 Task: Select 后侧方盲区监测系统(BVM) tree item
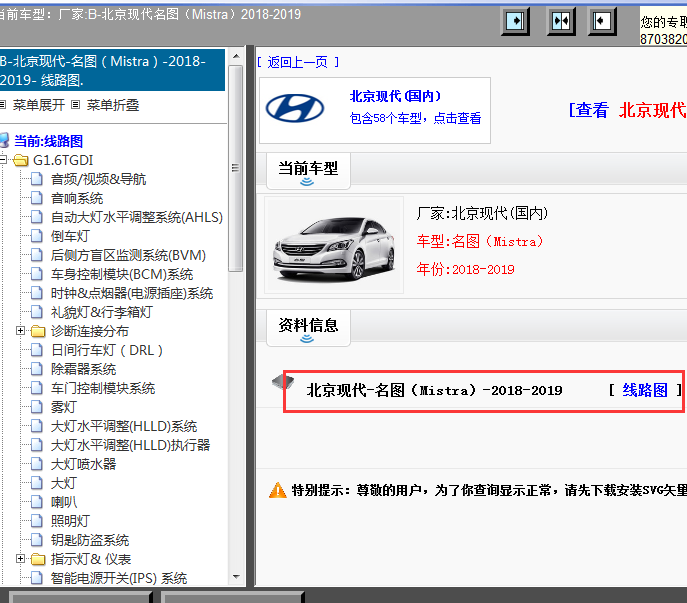click(x=128, y=255)
